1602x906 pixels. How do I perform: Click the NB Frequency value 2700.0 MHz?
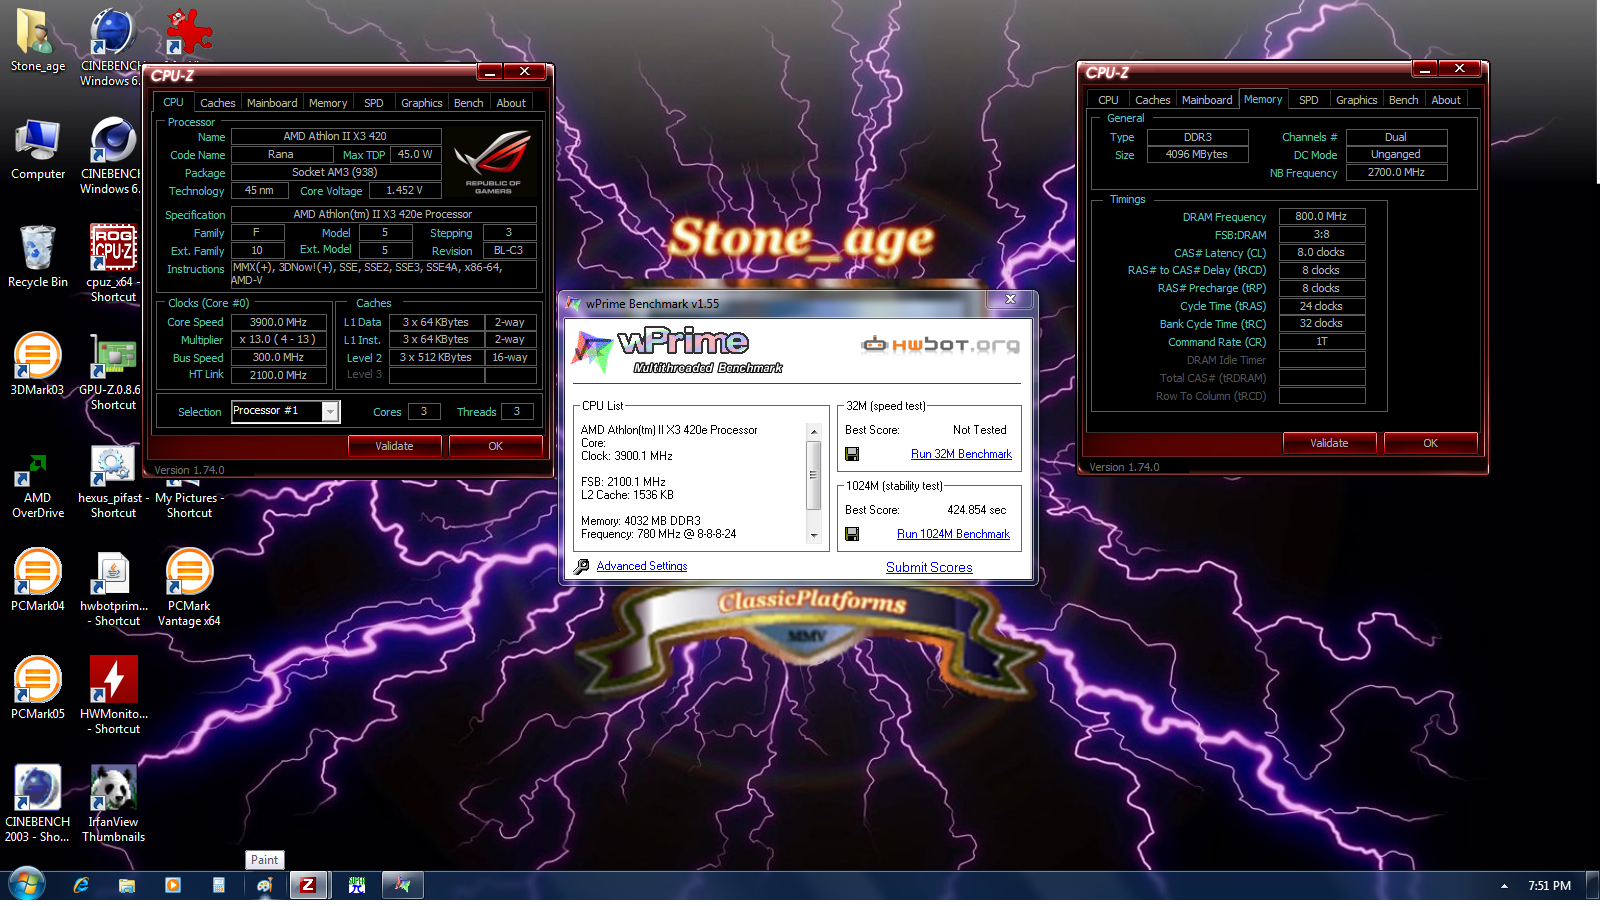pyautogui.click(x=1396, y=172)
